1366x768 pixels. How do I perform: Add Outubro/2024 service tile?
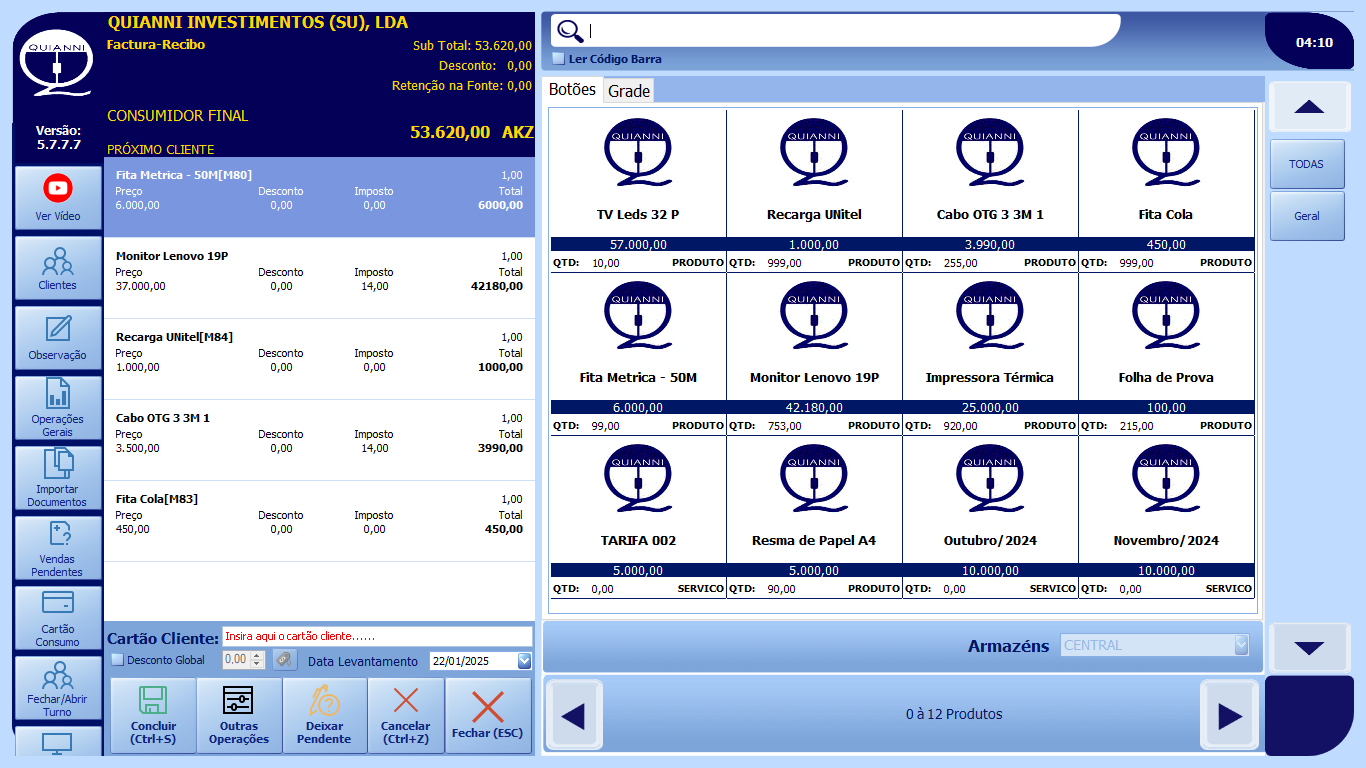[x=990, y=516]
